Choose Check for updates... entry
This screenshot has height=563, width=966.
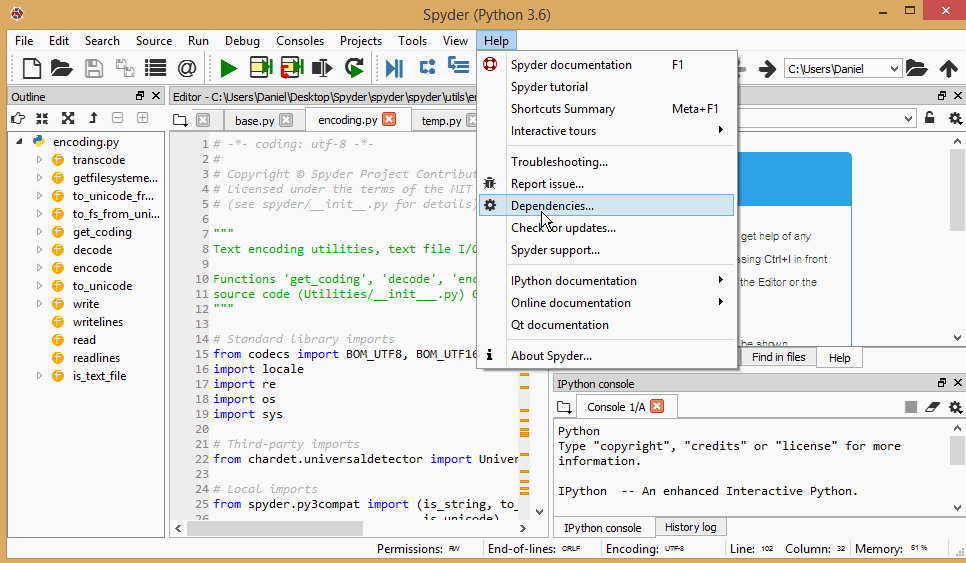pyautogui.click(x=607, y=228)
